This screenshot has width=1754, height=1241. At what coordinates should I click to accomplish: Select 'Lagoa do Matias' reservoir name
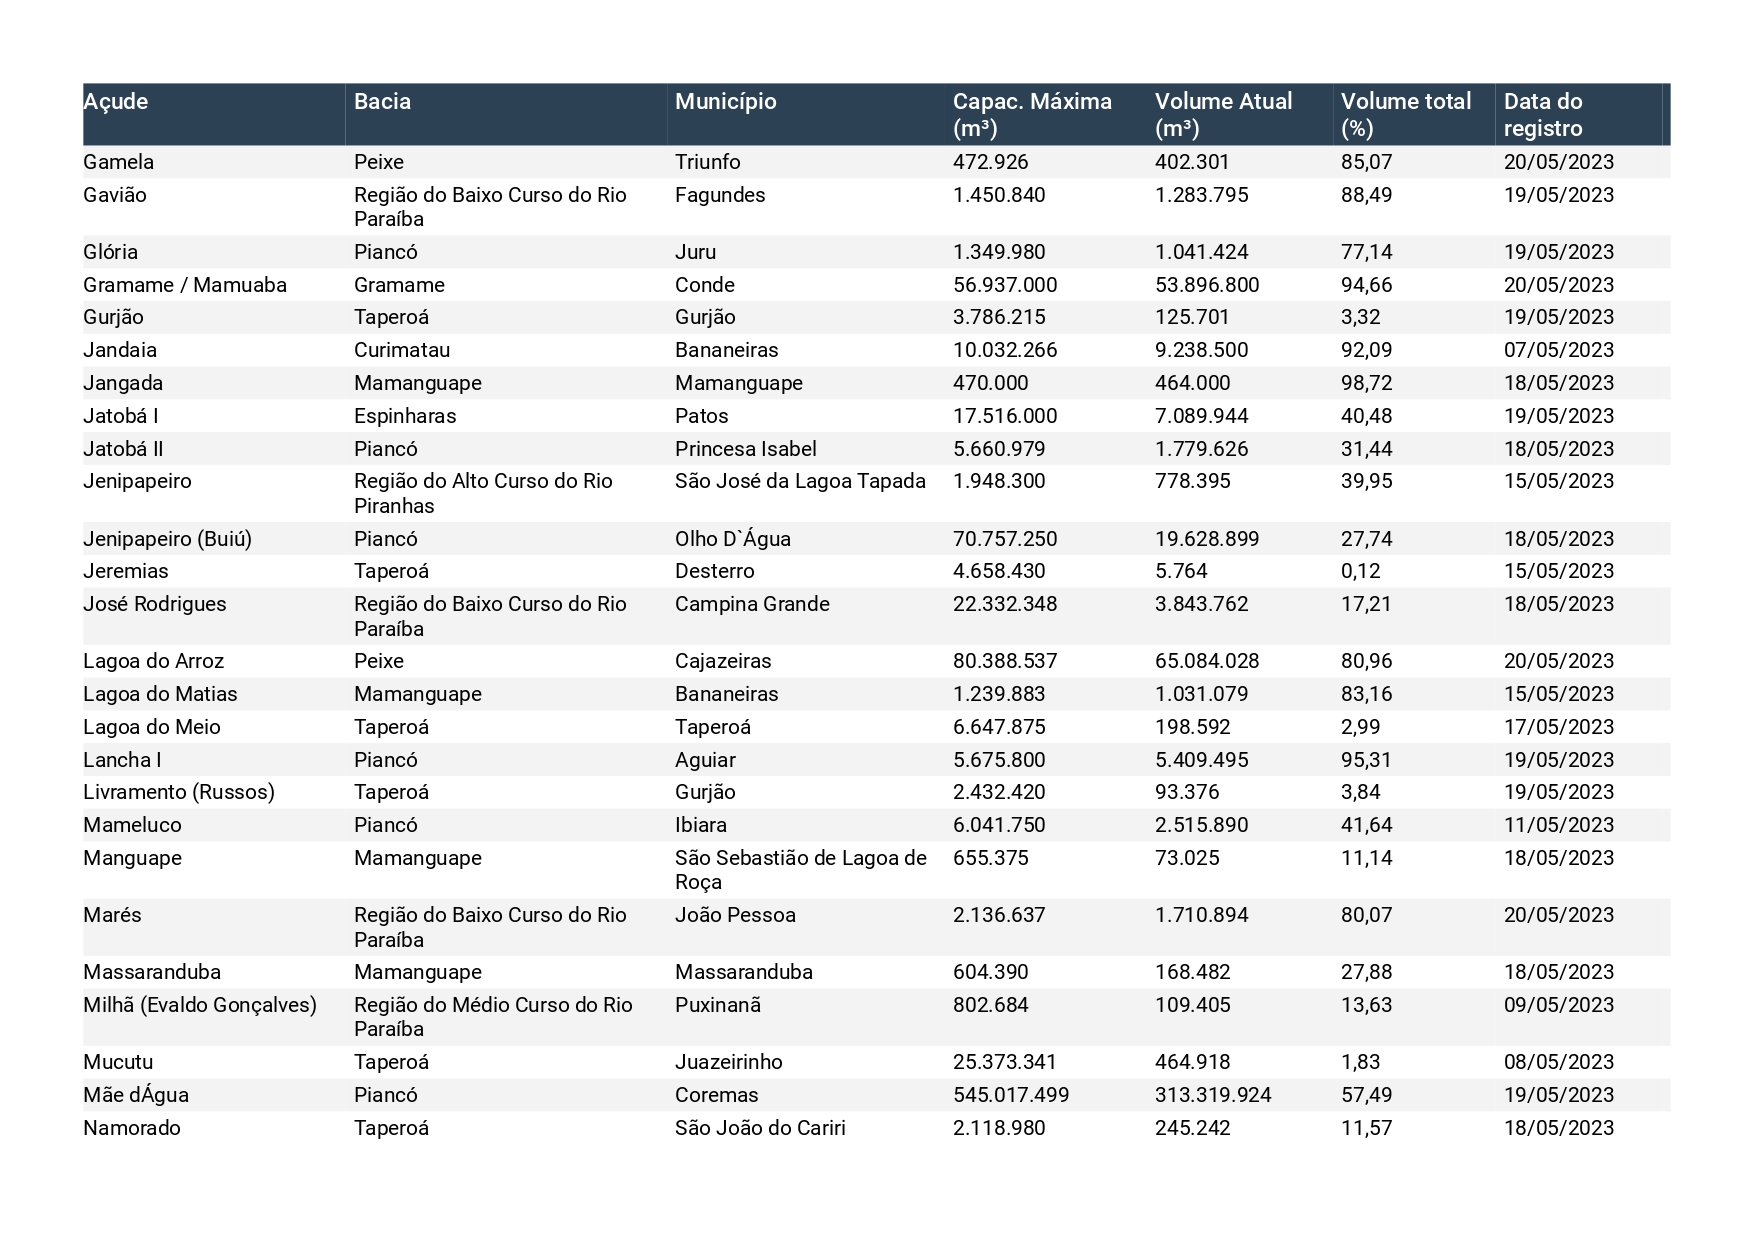160,694
